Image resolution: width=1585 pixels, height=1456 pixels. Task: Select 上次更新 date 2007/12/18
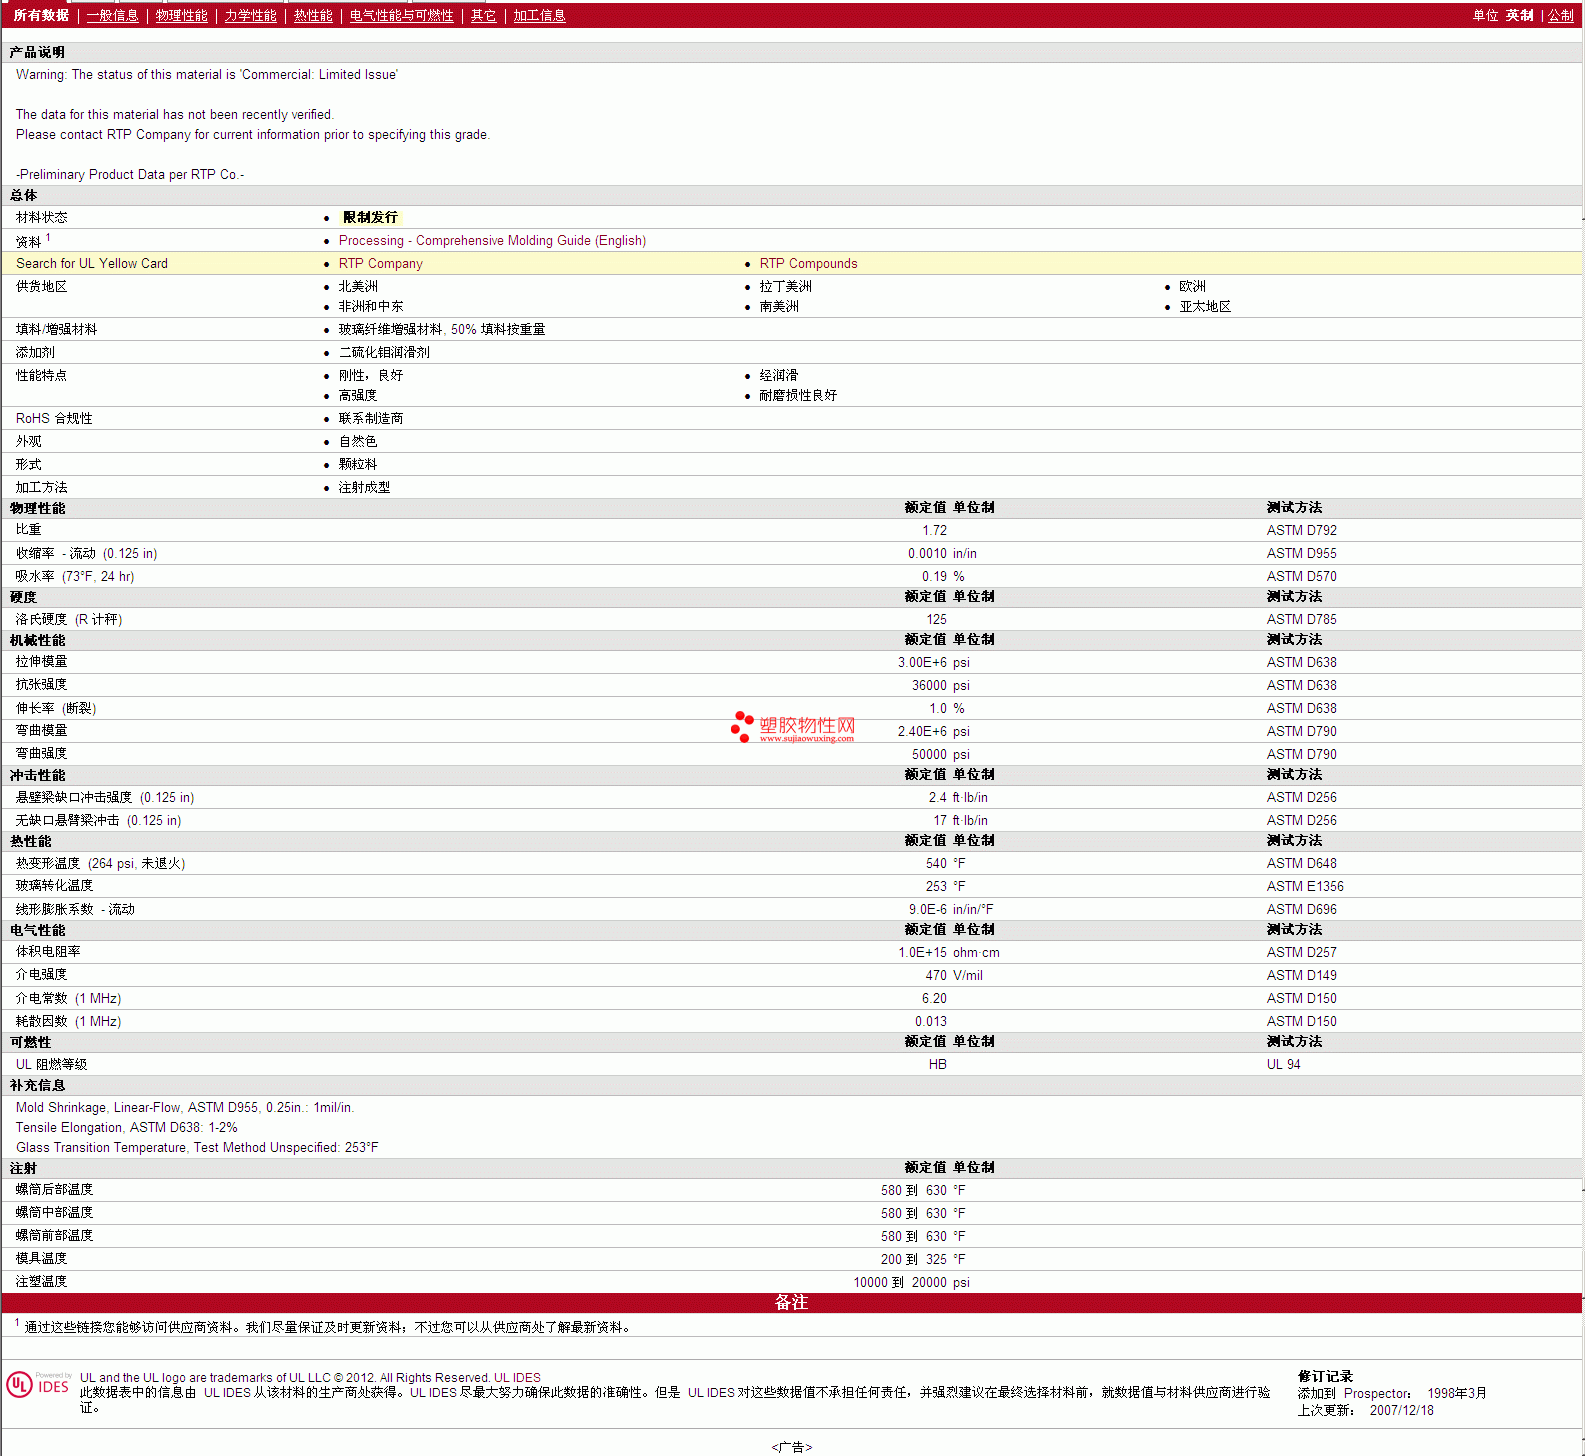[x=1401, y=1410]
